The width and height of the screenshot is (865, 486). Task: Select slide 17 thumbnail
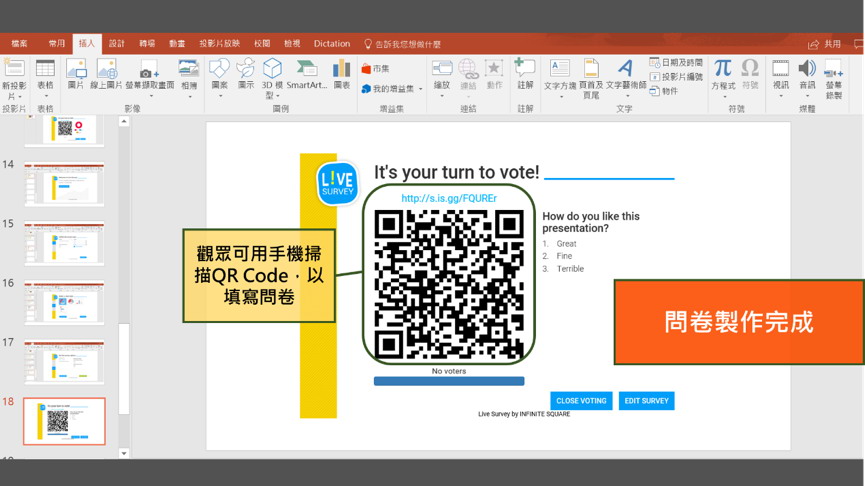(64, 361)
